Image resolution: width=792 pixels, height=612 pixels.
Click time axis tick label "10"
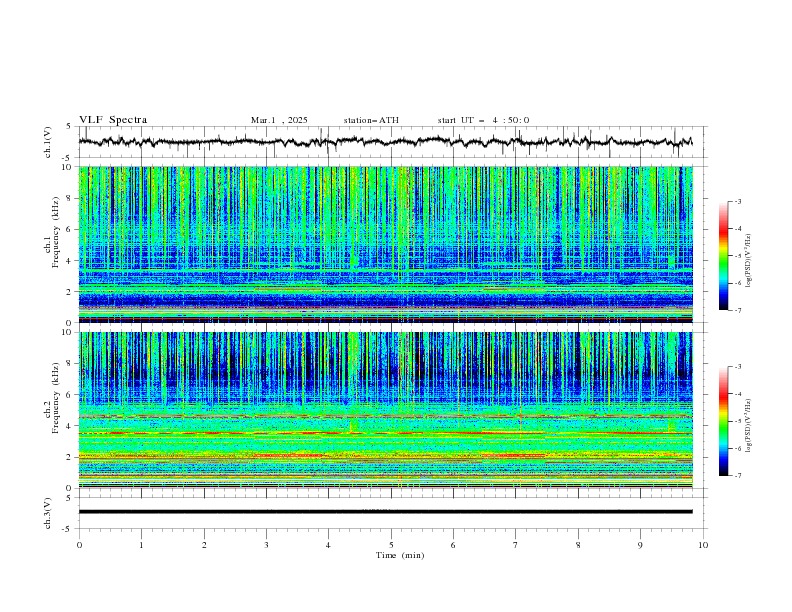(x=703, y=545)
